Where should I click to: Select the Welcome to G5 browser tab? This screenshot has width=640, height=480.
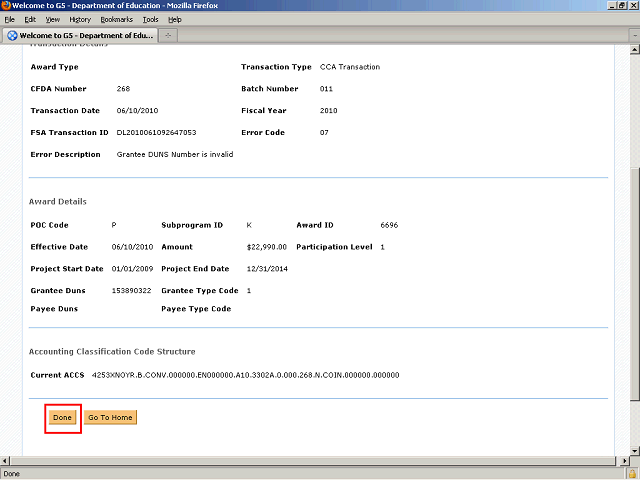[x=80, y=36]
